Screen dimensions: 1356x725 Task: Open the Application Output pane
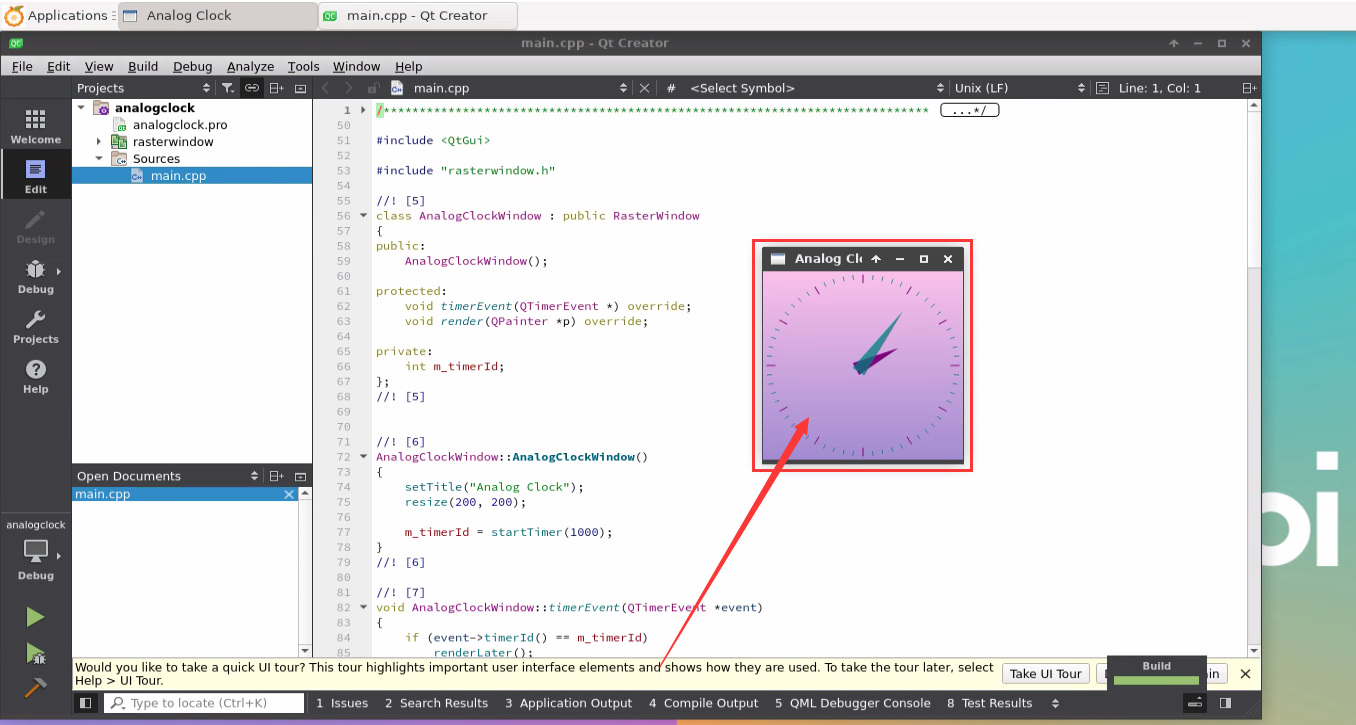[568, 703]
